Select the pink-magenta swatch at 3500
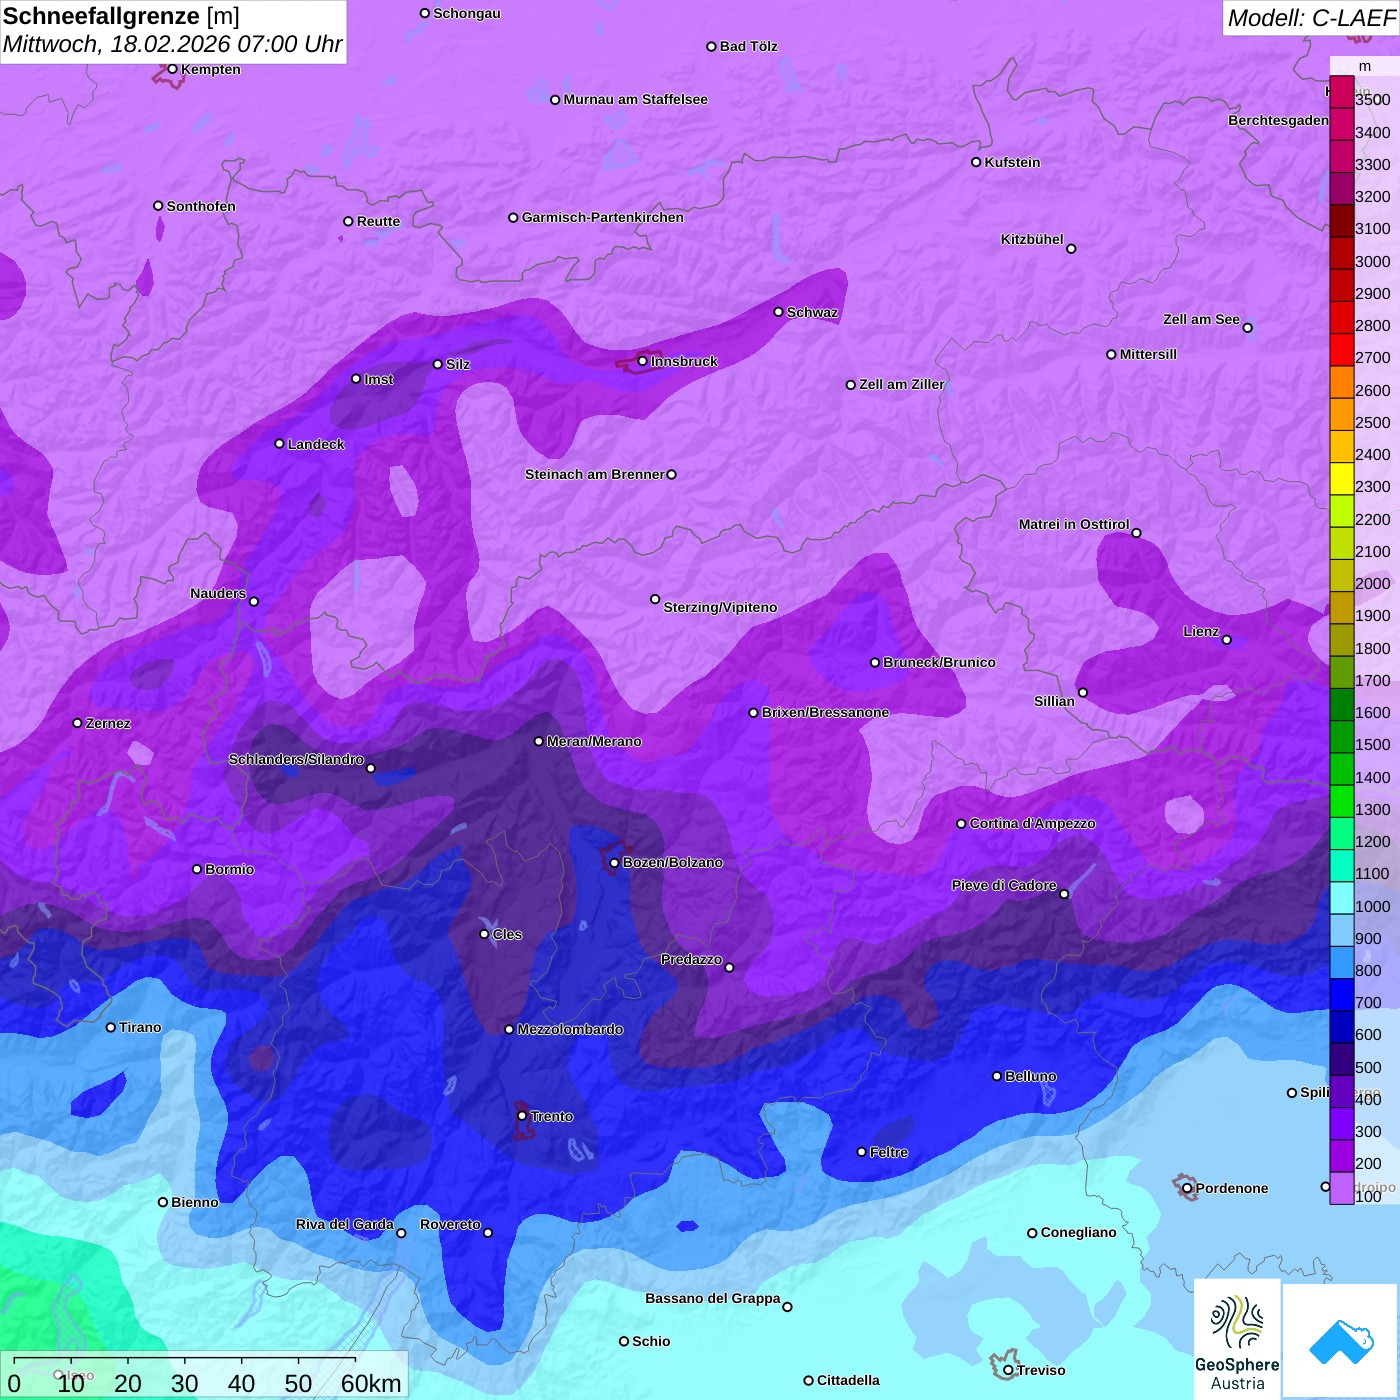The height and width of the screenshot is (1400, 1400). click(x=1342, y=92)
